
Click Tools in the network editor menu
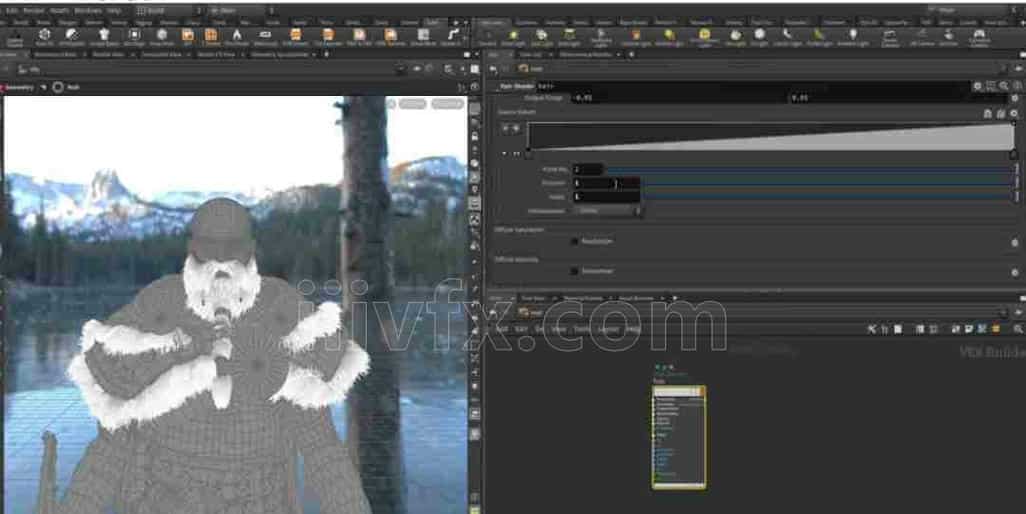click(x=581, y=328)
